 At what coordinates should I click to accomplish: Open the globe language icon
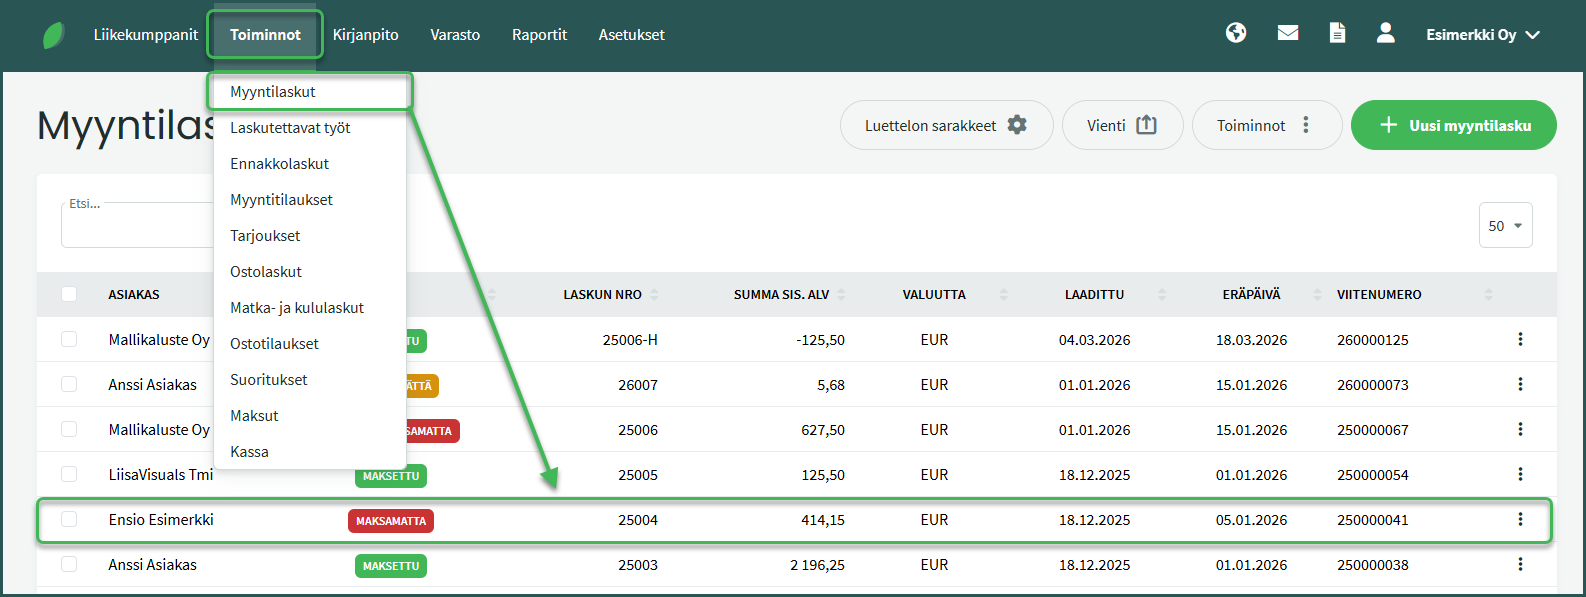1236,33
